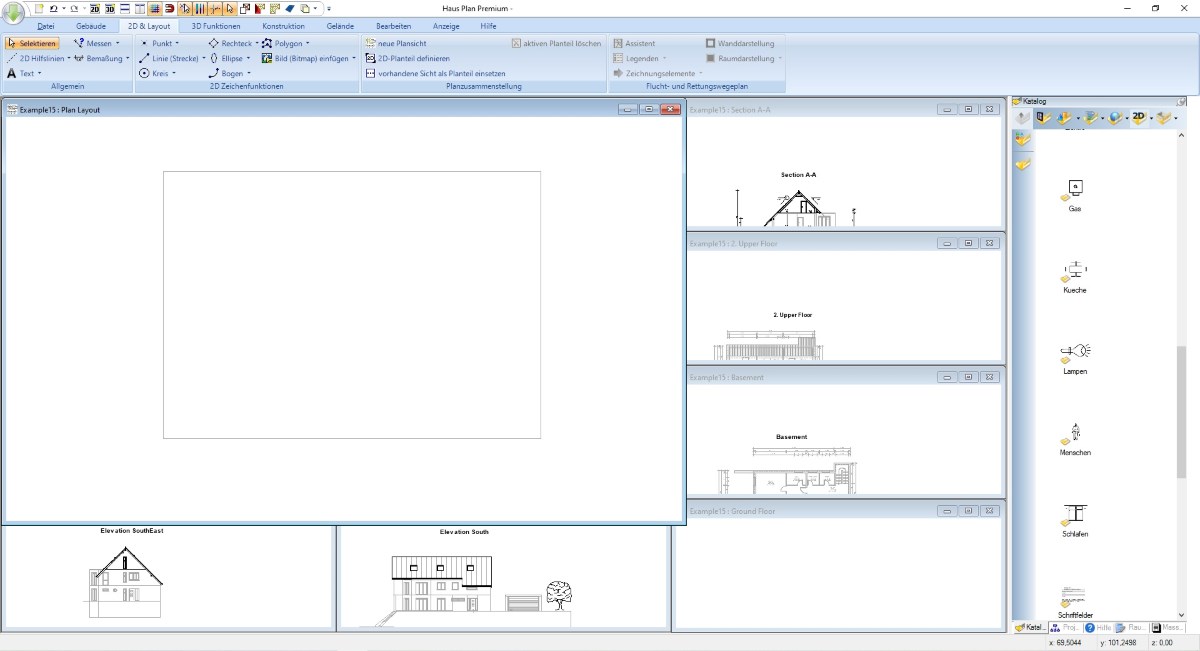Open the Gebäude ribbon tab
The width and height of the screenshot is (1200, 651).
(x=91, y=26)
